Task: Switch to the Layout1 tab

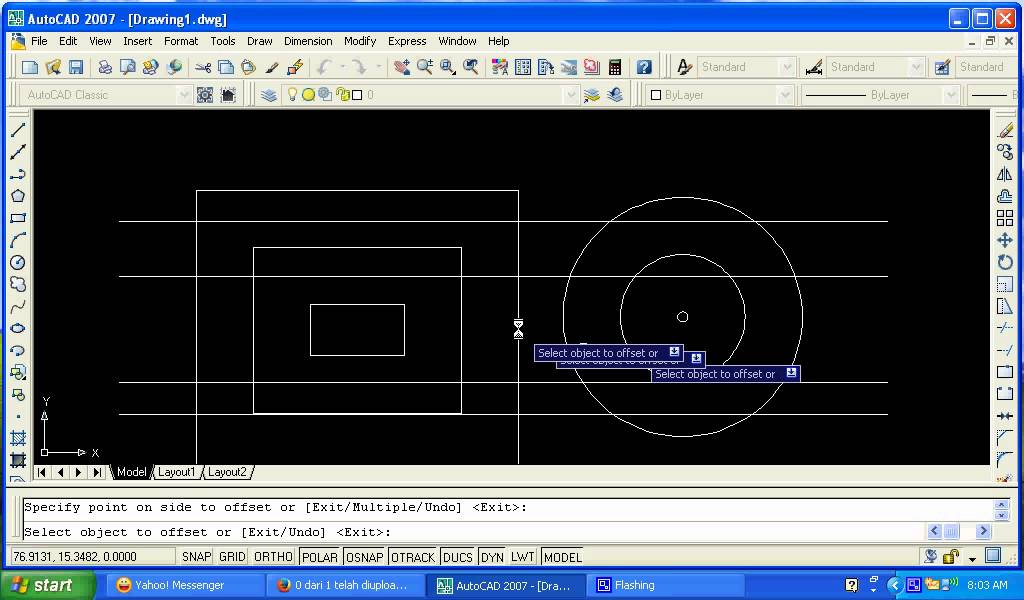Action: [176, 471]
